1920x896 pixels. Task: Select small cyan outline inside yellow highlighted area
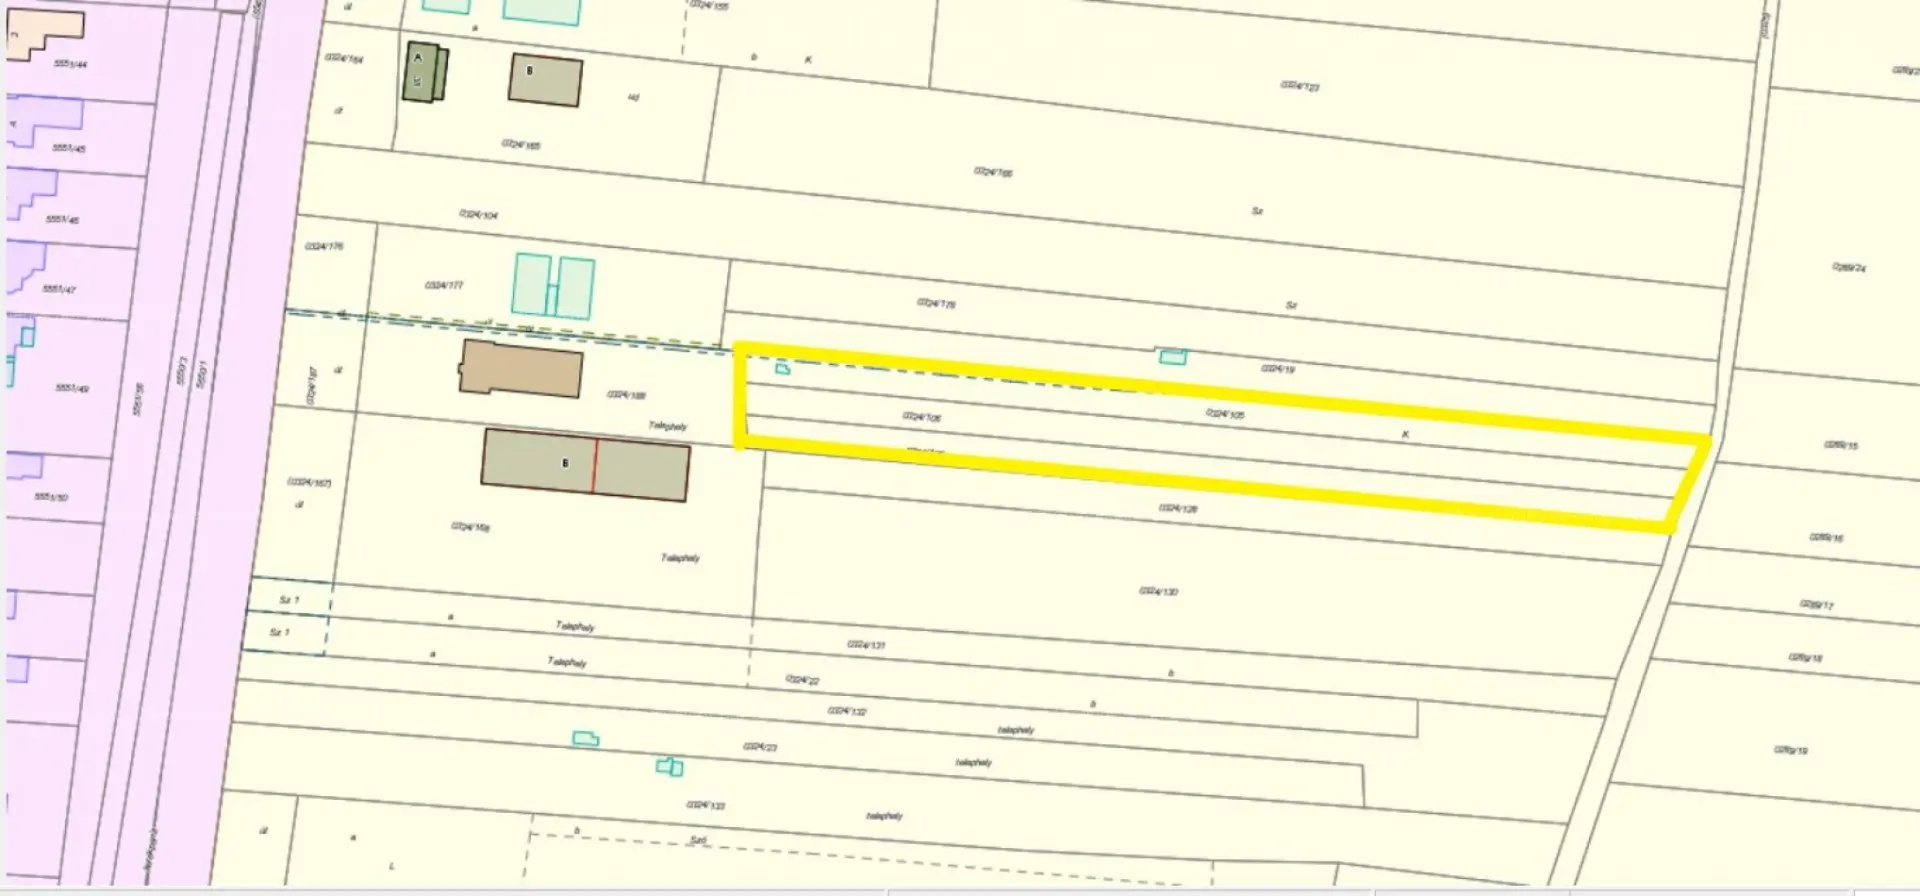coord(783,369)
